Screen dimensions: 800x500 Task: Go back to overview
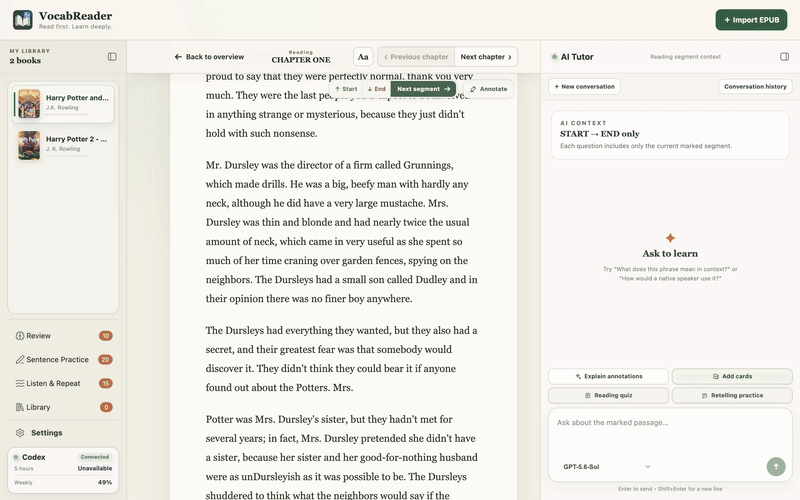click(209, 57)
